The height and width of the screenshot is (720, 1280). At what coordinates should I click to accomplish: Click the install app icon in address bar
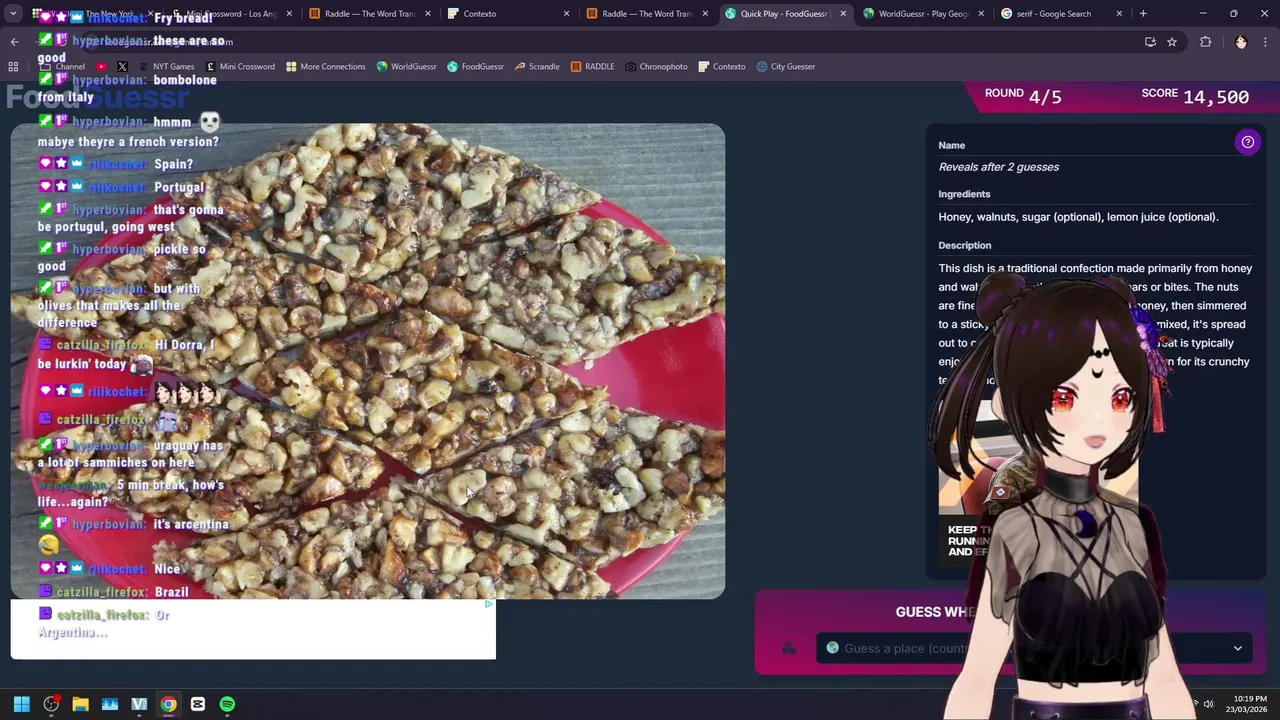pyautogui.click(x=1150, y=42)
